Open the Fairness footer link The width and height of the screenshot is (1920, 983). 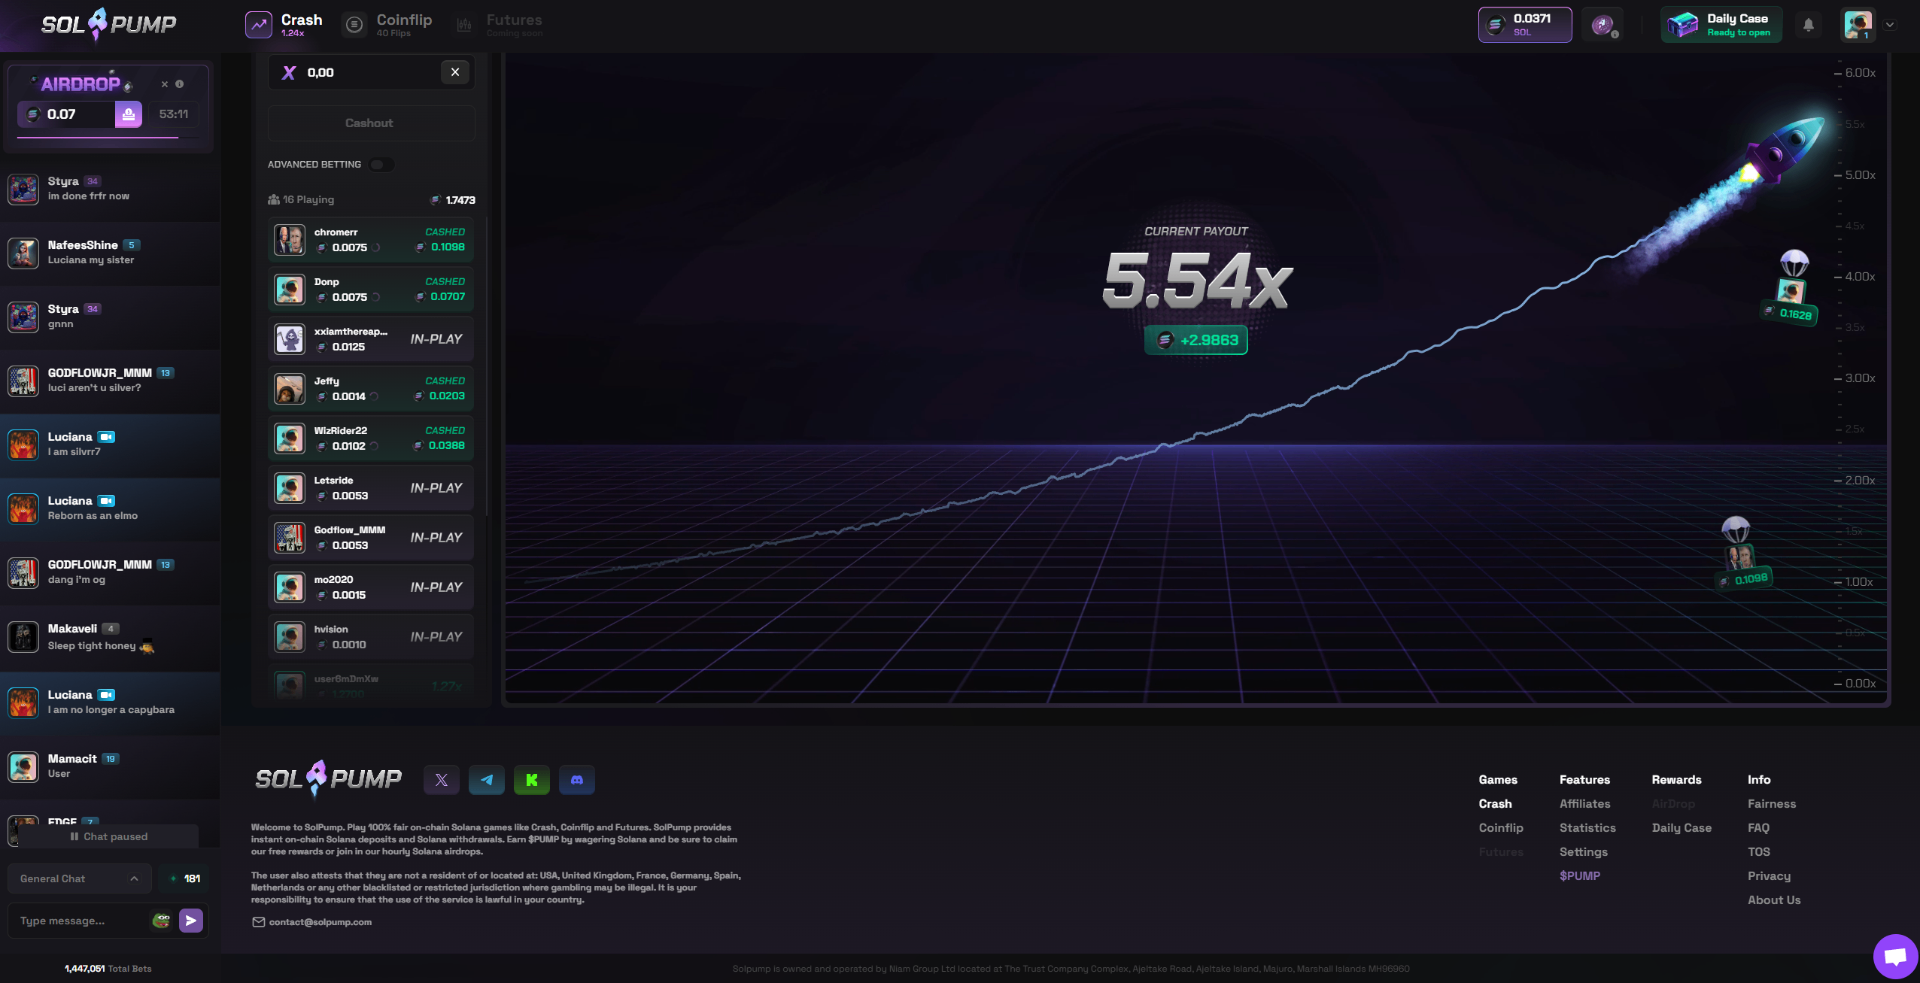(1771, 804)
